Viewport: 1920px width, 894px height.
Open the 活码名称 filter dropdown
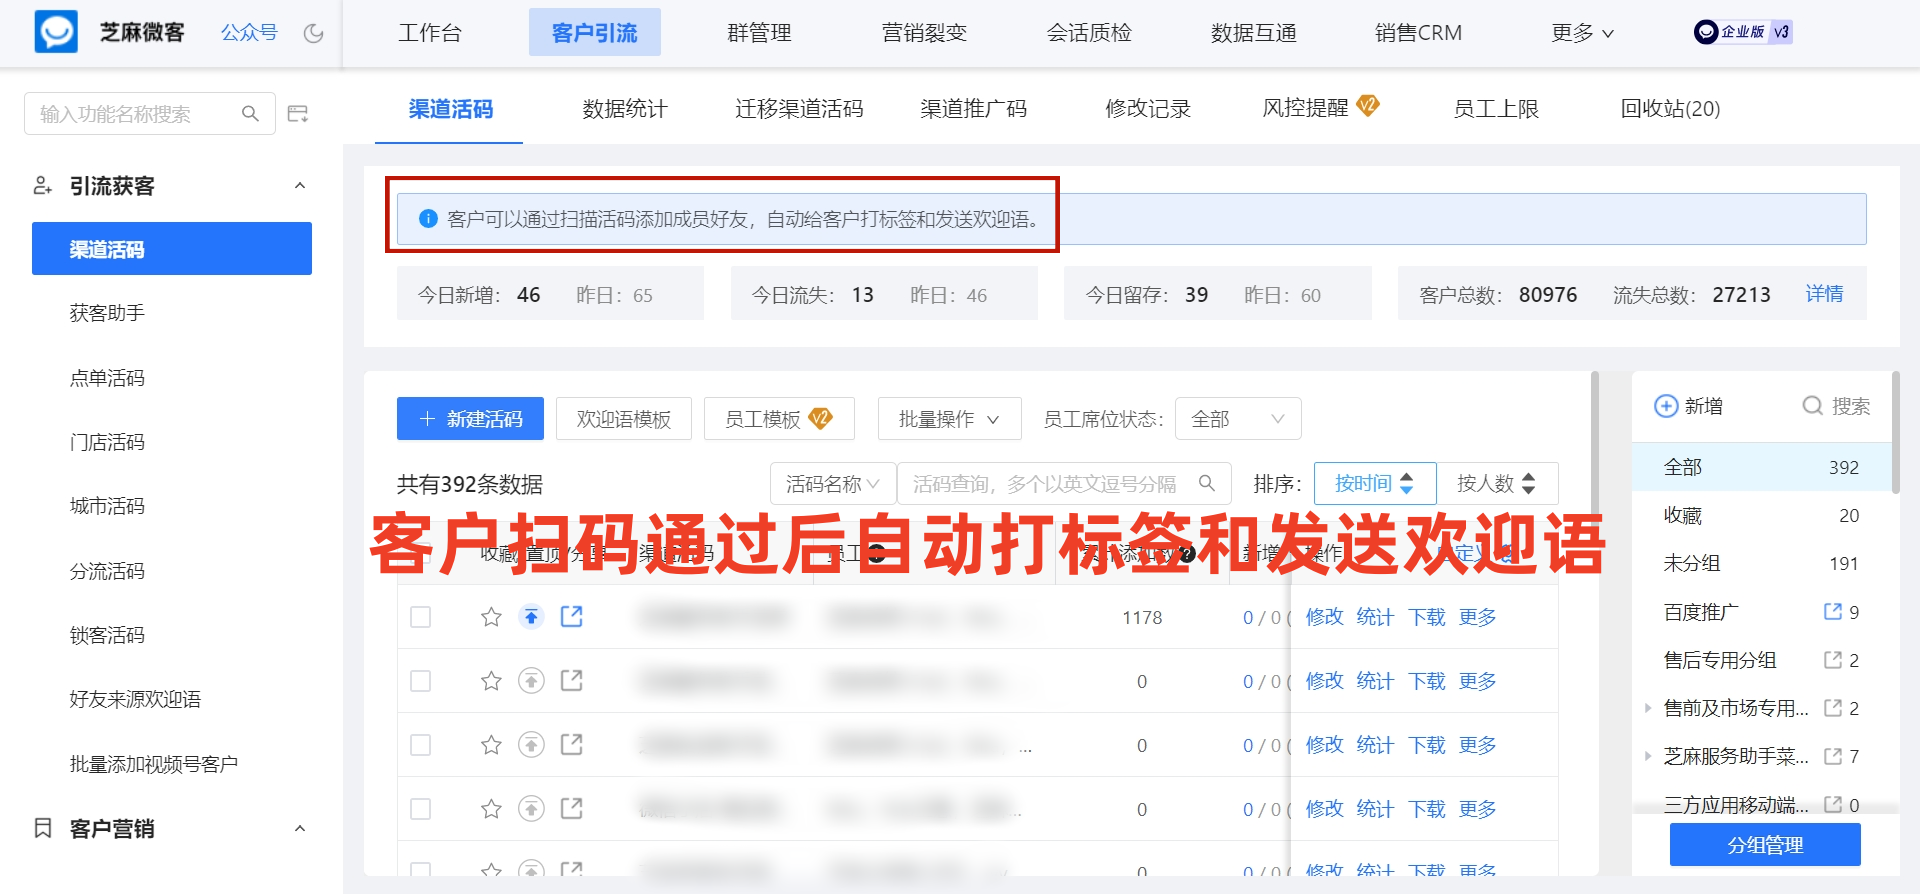click(833, 484)
